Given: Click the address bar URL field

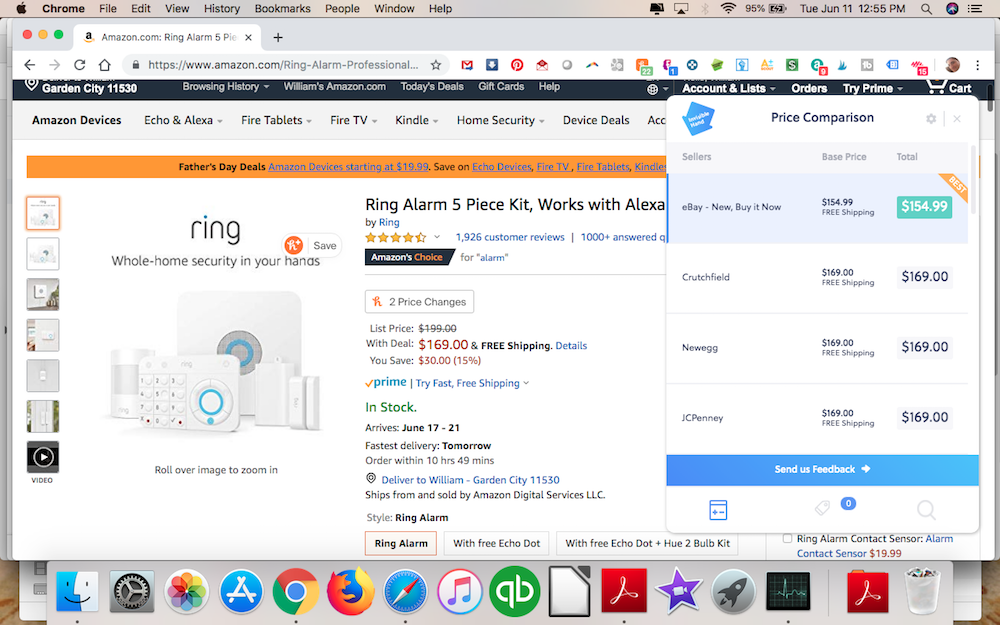Looking at the screenshot, I should point(283,64).
